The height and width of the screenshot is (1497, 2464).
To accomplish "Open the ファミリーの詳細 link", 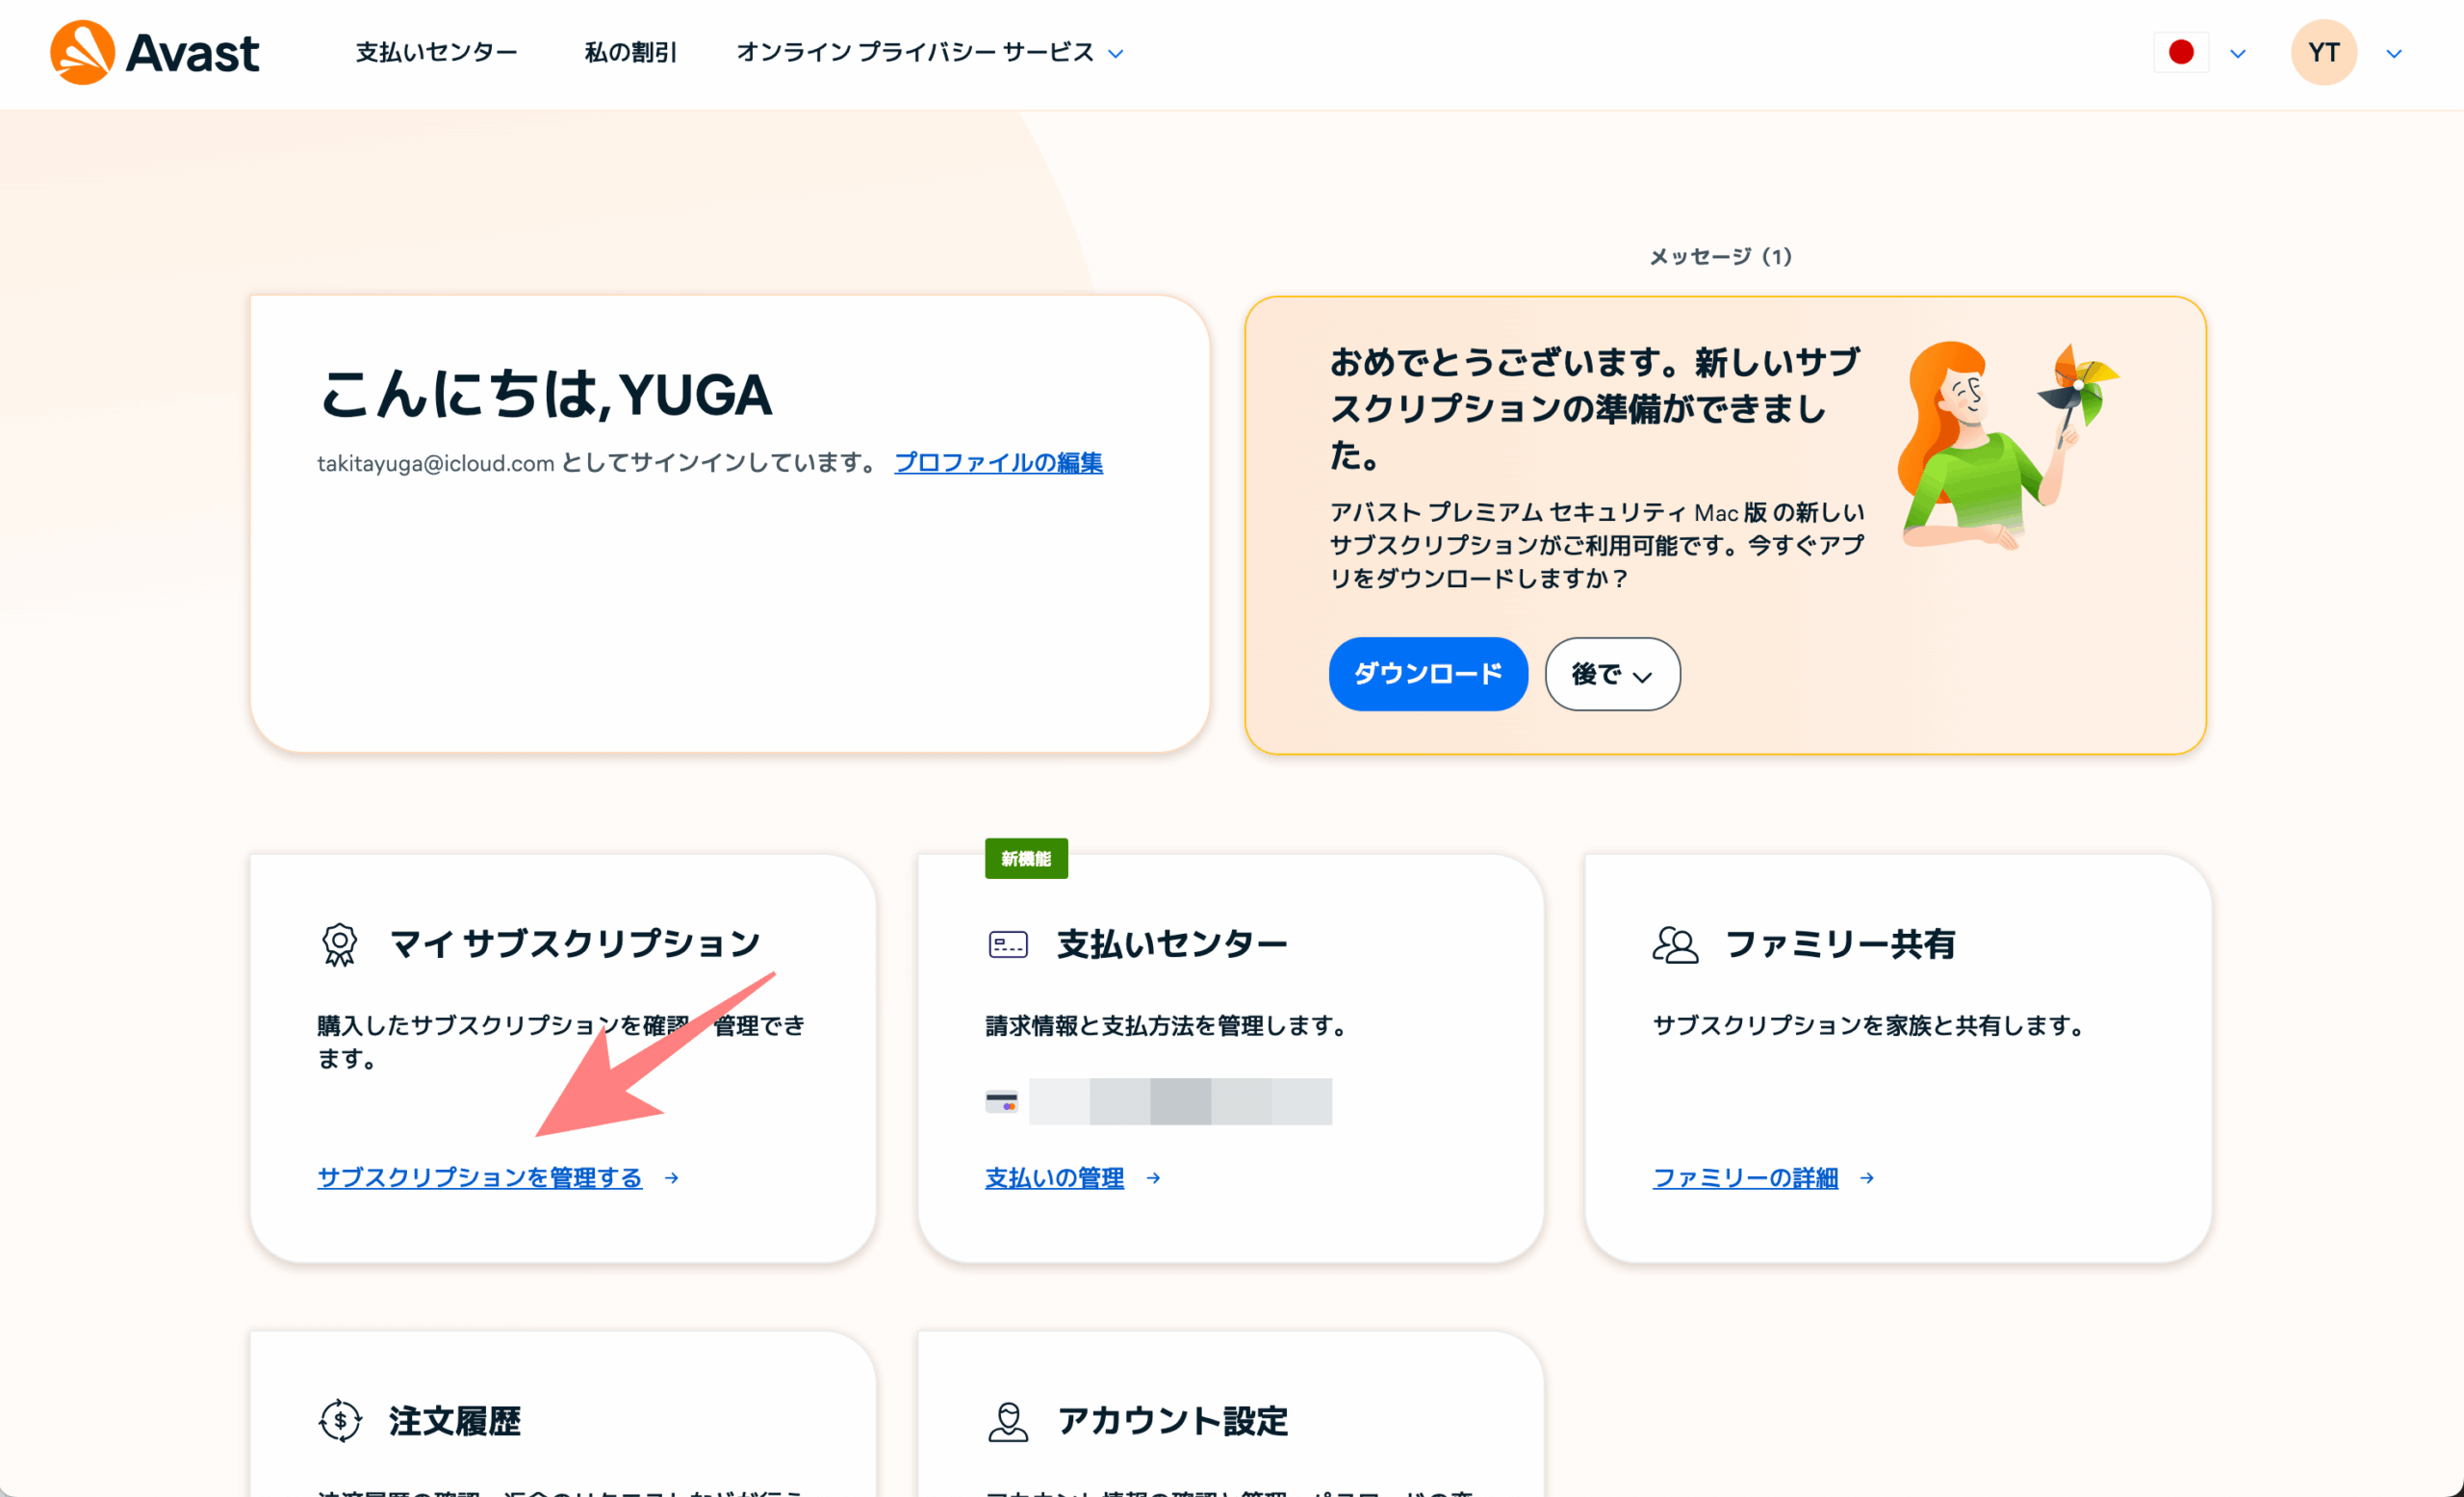I will [x=1745, y=1178].
